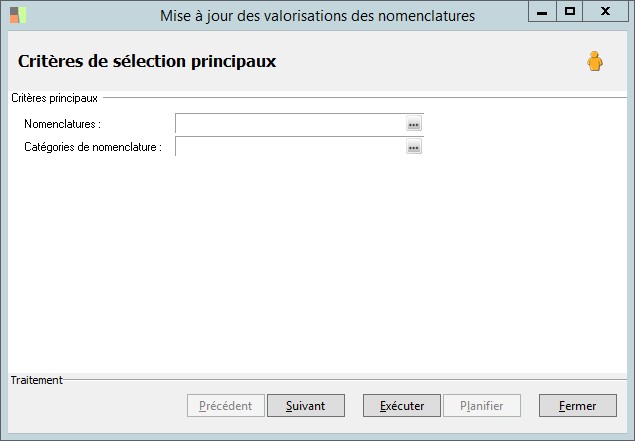Minimize the valorisations window
This screenshot has width=635, height=441.
click(541, 12)
